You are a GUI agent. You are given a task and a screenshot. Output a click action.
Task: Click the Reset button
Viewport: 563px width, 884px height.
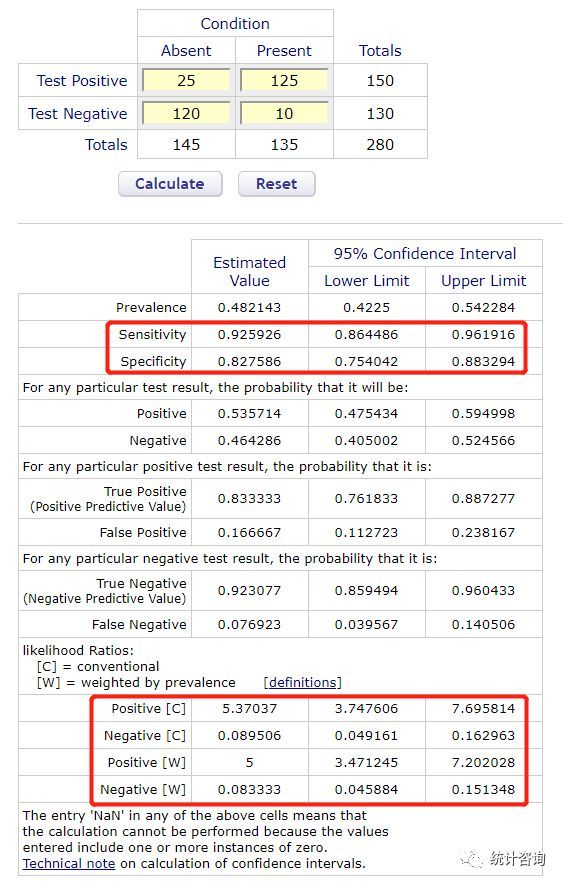coord(276,184)
